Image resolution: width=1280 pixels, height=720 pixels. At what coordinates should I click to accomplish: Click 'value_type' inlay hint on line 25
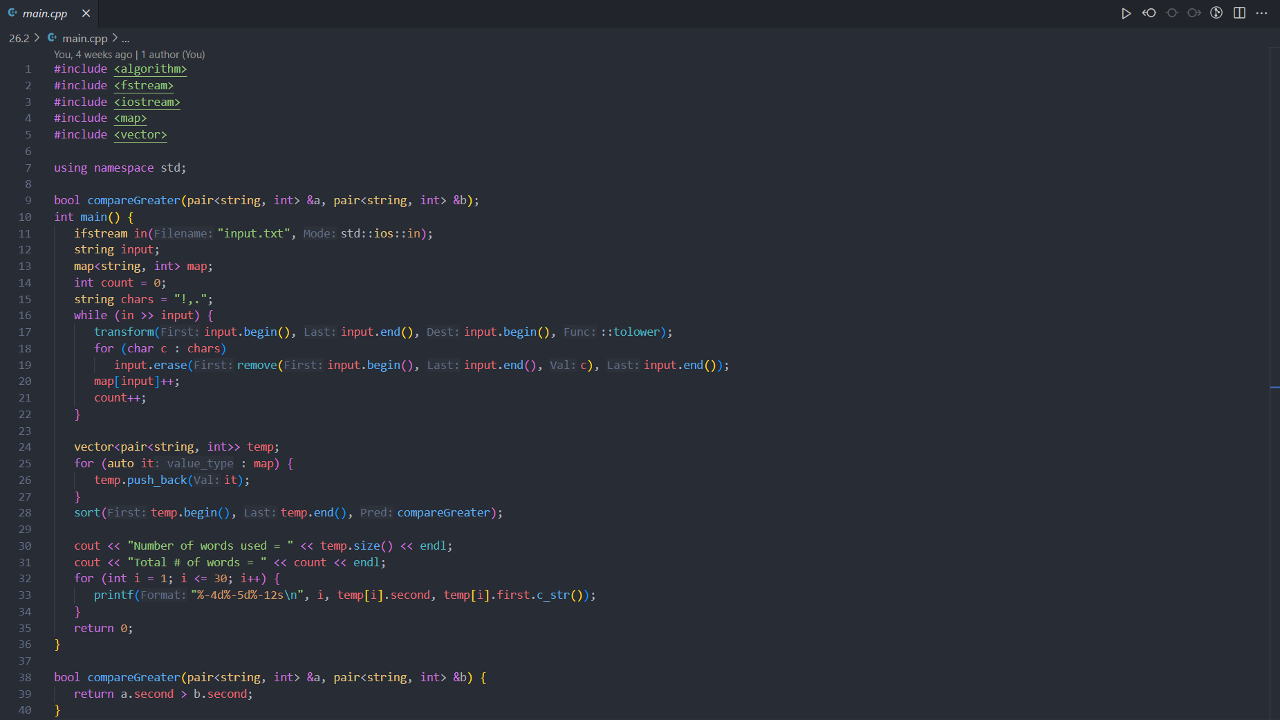tap(200, 463)
